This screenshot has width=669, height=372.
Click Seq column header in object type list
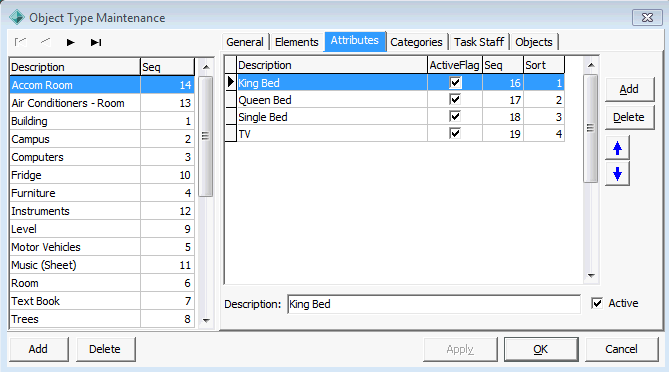(x=167, y=67)
